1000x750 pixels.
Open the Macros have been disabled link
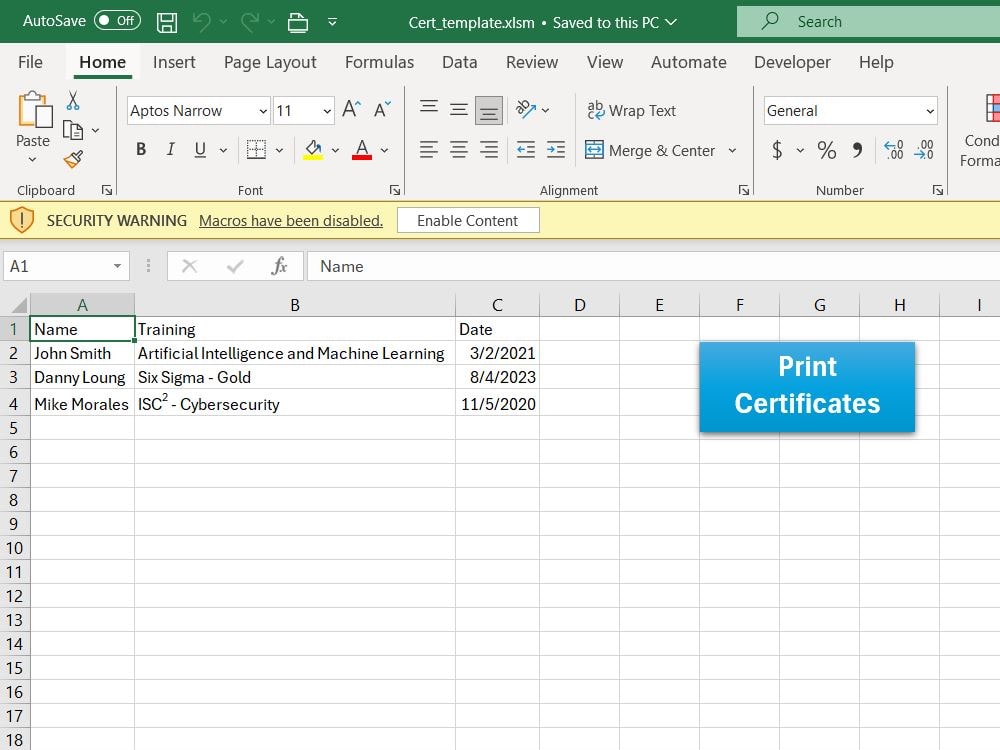coord(290,220)
